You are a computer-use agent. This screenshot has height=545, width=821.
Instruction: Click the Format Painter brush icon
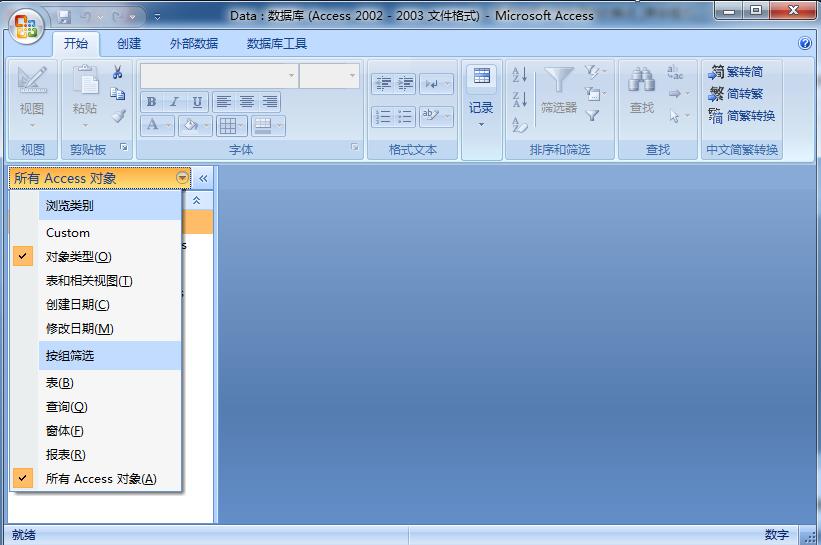pos(118,116)
